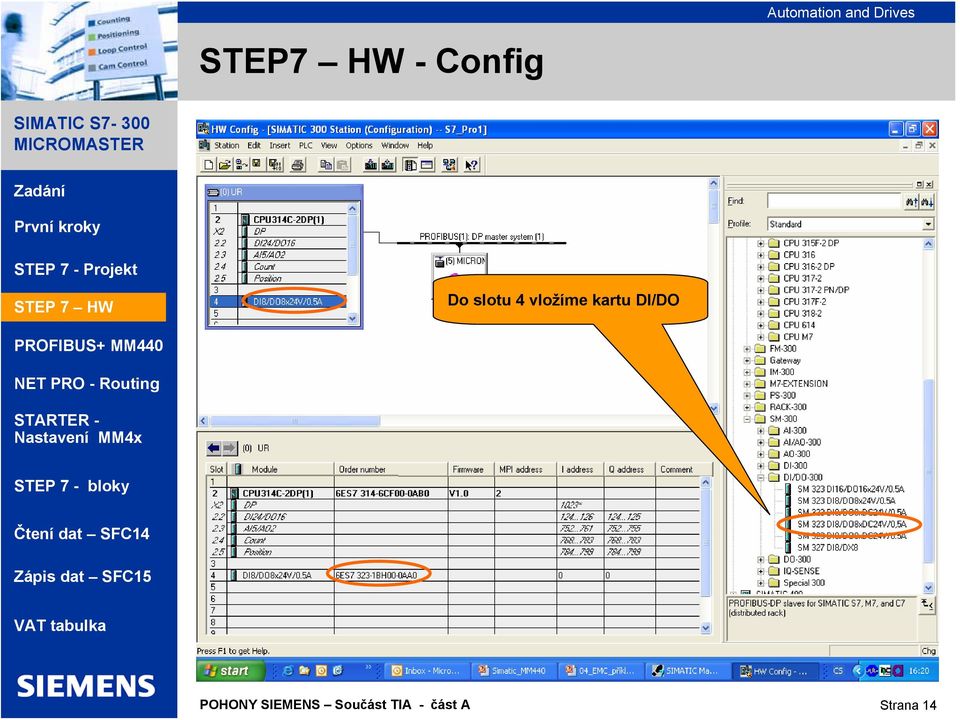This screenshot has width=960, height=720.
Task: Click the IQ-SENSE folder in catalog
Action: 801,571
